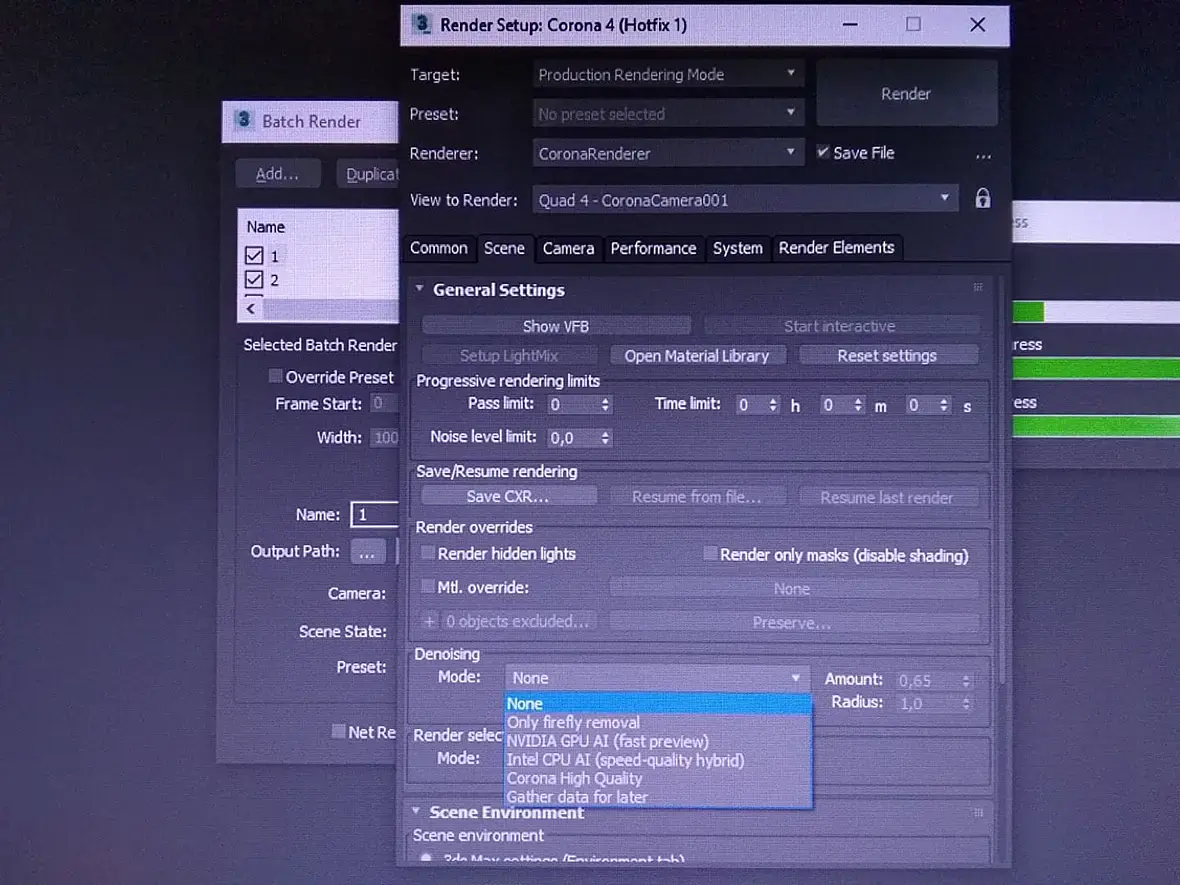Switch to the System tab

tap(738, 248)
